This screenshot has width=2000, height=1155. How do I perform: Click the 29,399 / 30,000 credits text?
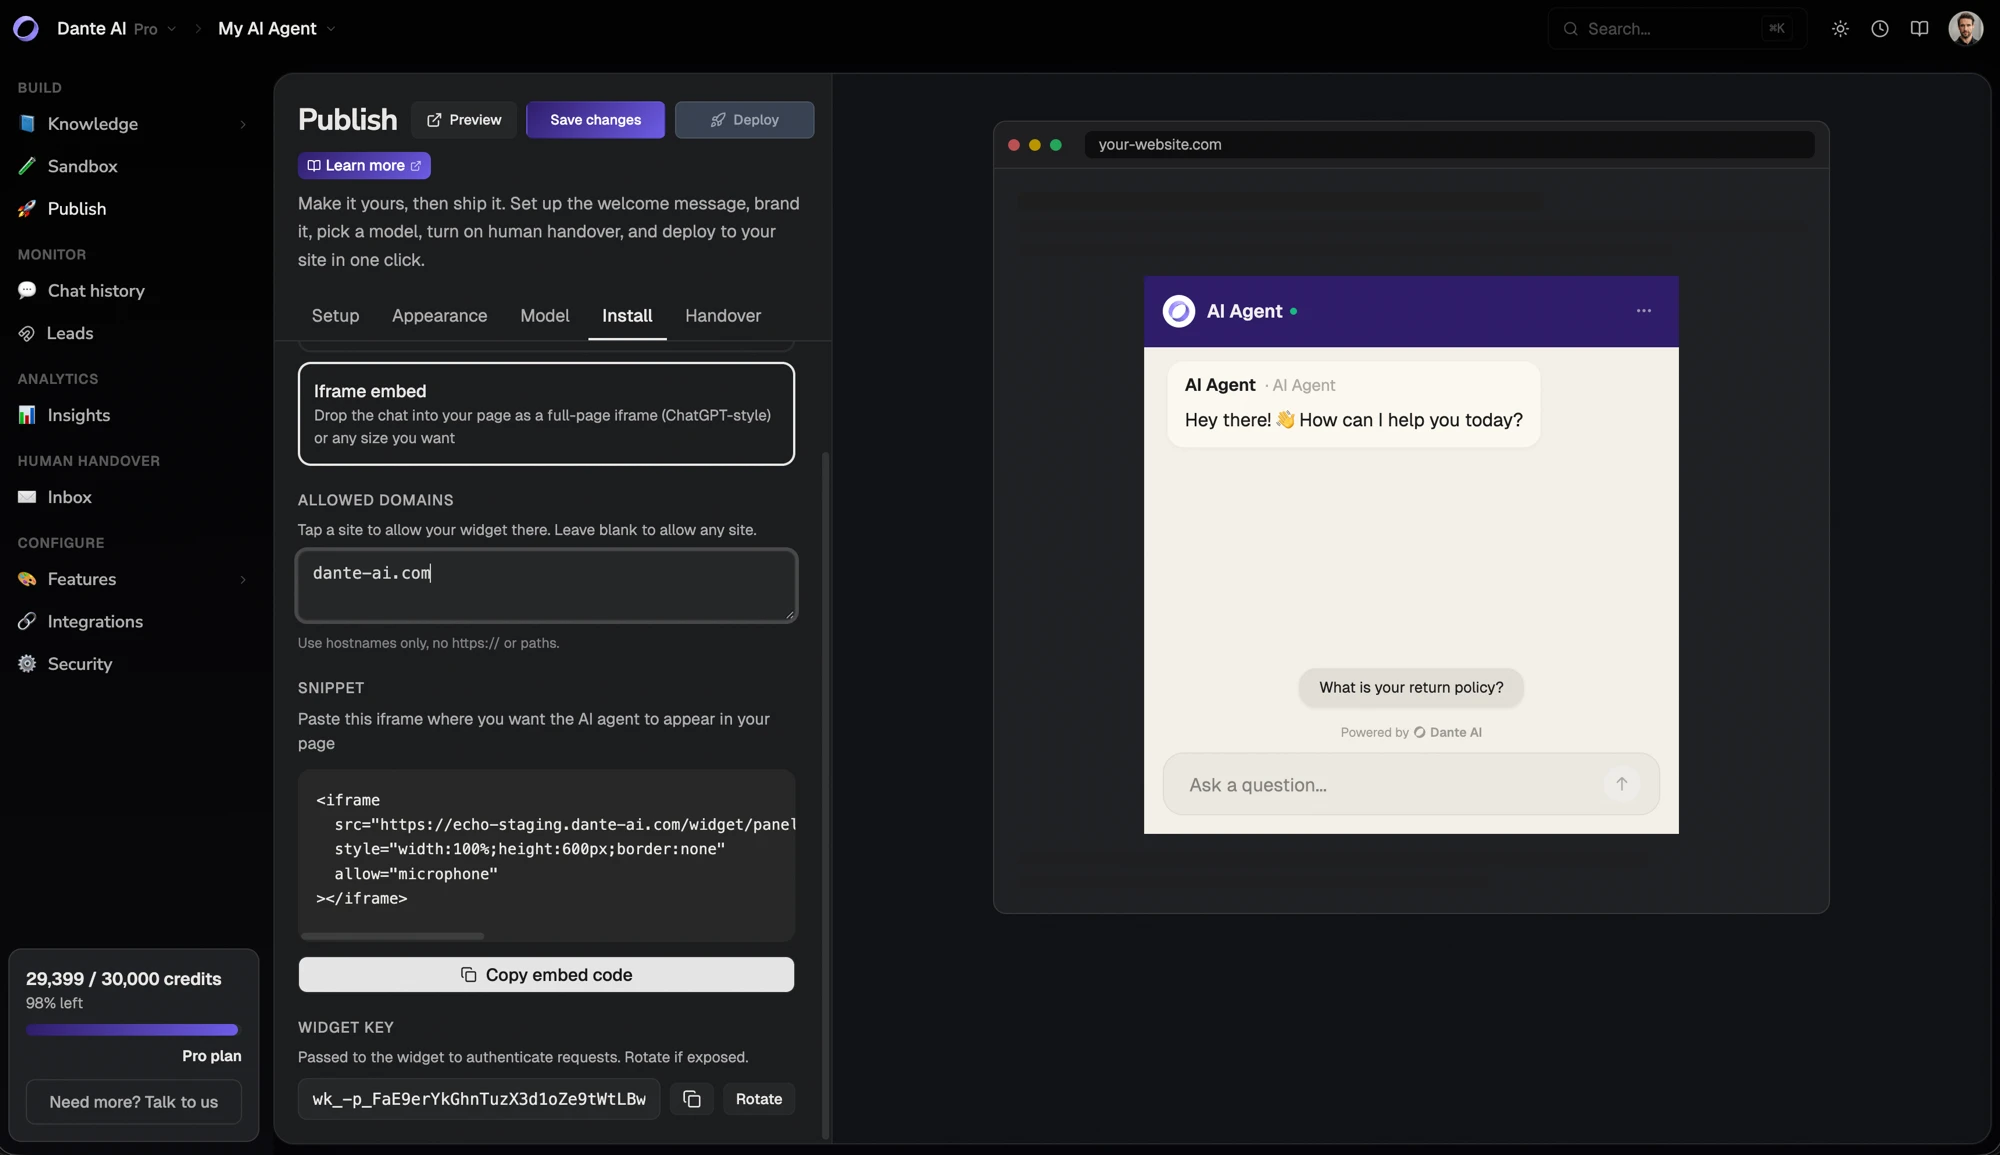click(x=124, y=979)
